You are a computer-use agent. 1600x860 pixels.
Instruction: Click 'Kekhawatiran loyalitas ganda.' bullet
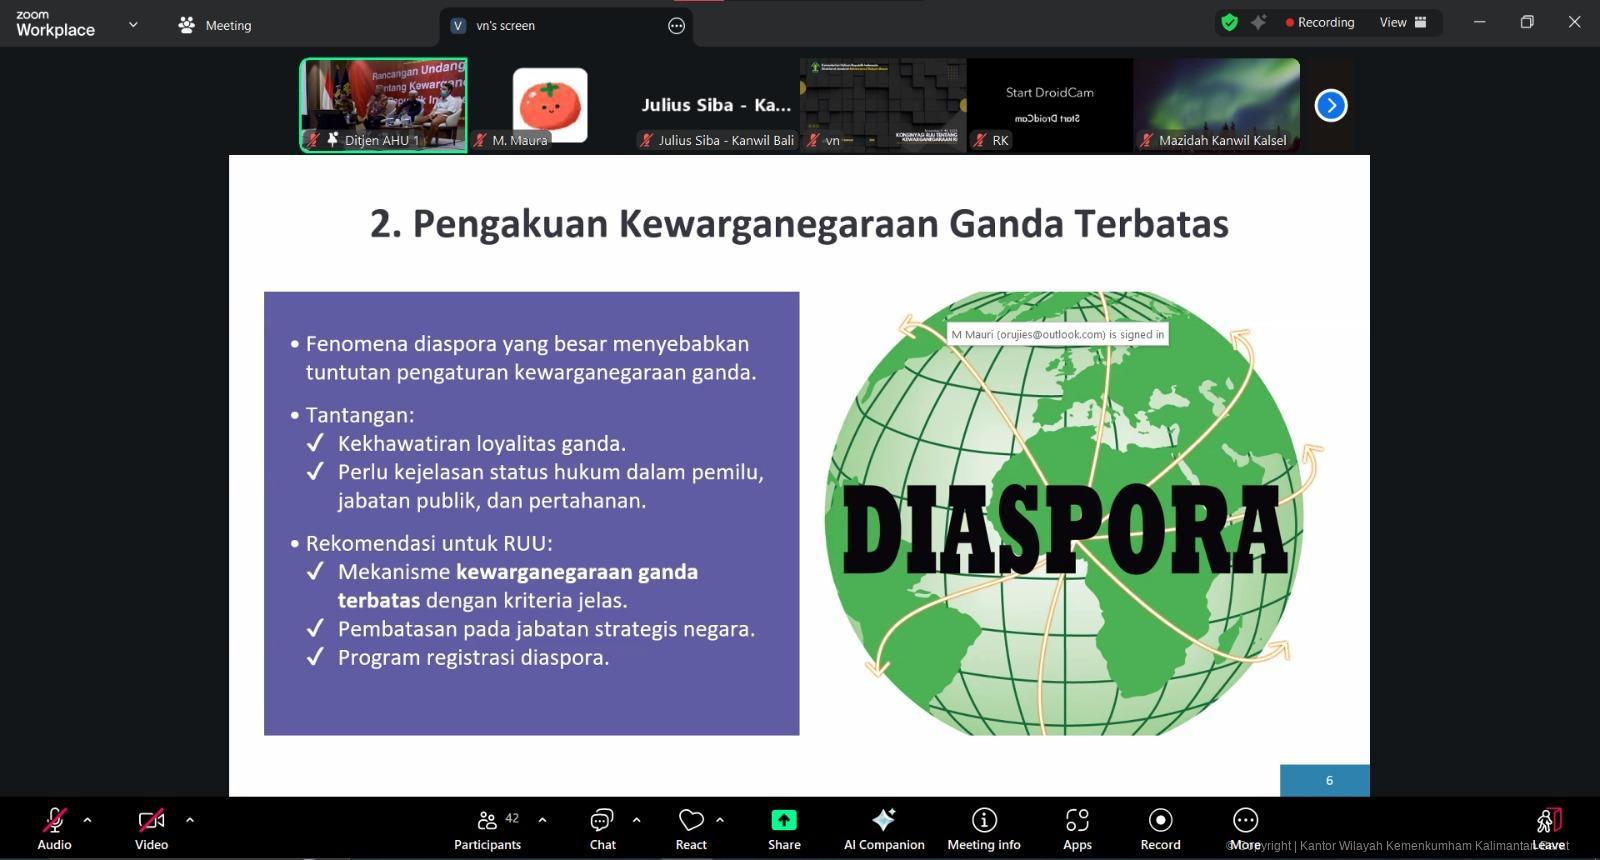481,443
